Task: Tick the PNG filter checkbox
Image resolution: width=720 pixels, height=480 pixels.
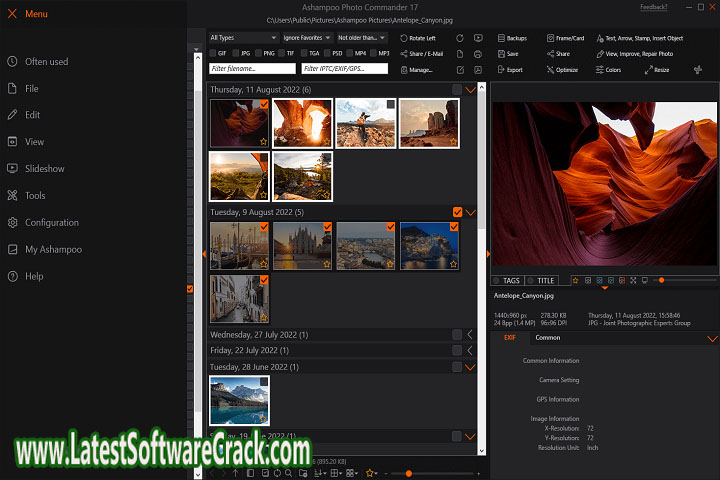Action: click(x=259, y=53)
